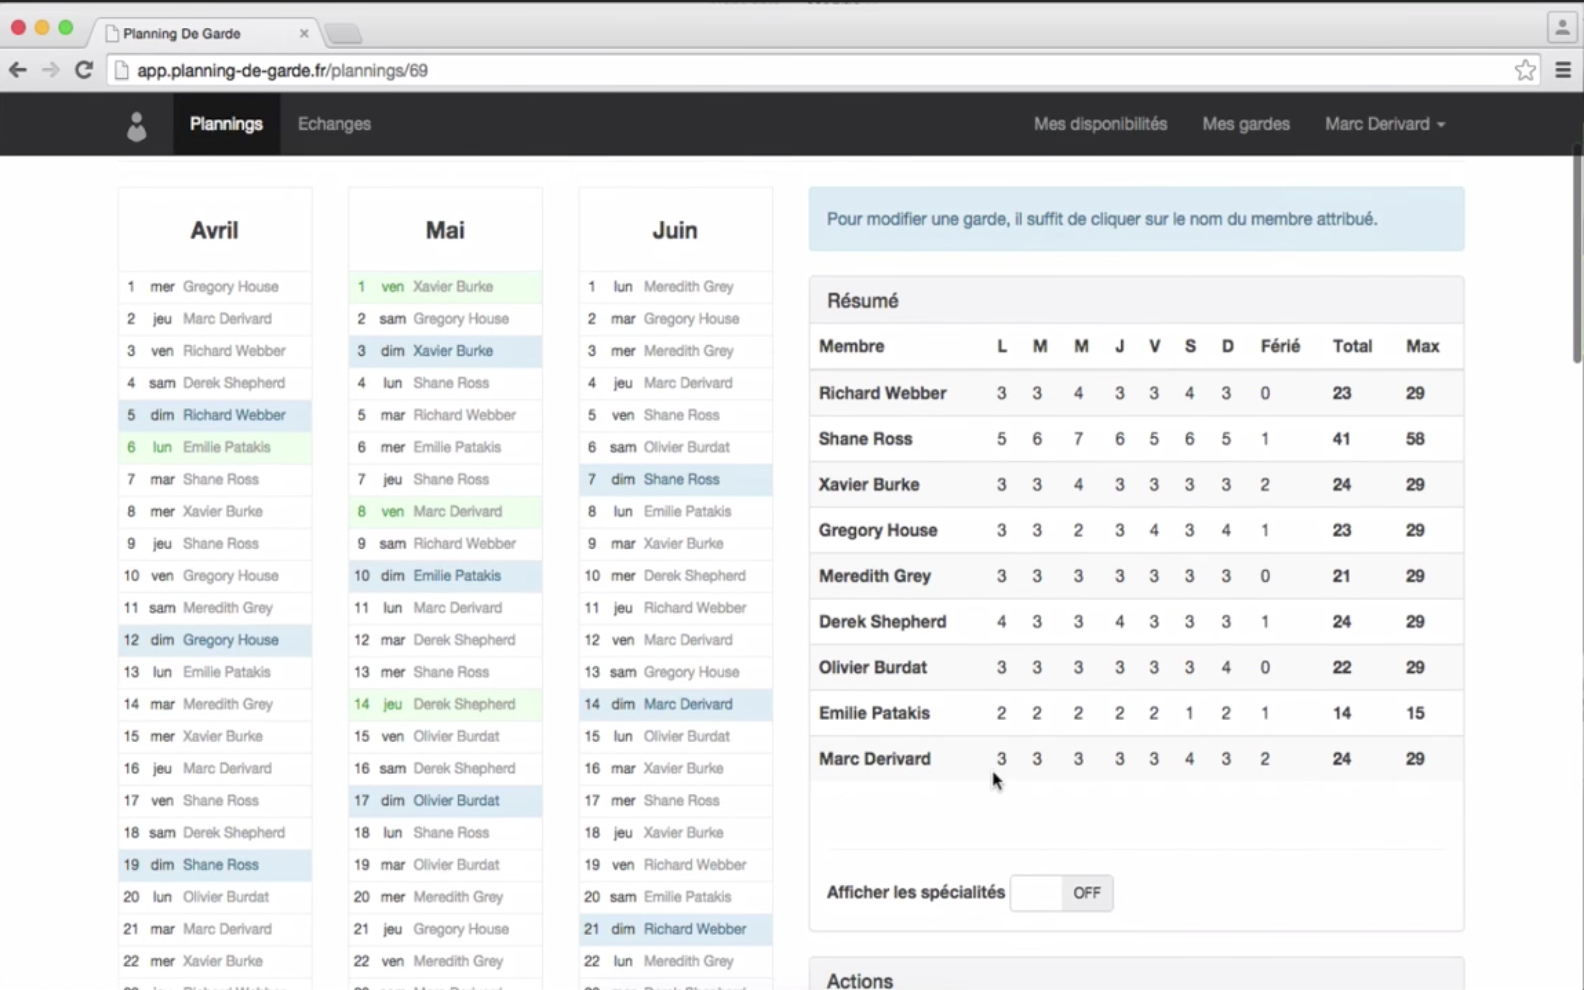Click Olivier Burdat on 17 dim Mai
Viewport: 1584px width, 990px height.
click(x=456, y=800)
